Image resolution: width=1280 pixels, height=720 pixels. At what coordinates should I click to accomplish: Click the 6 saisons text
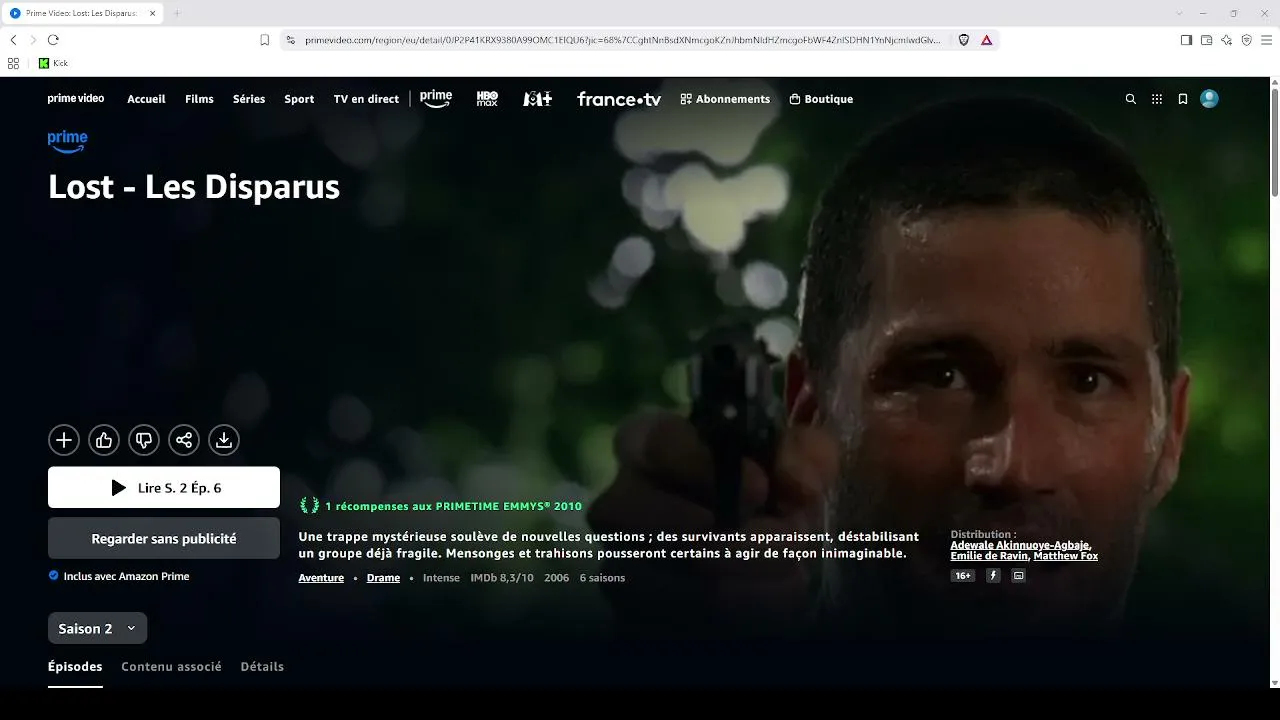point(602,578)
